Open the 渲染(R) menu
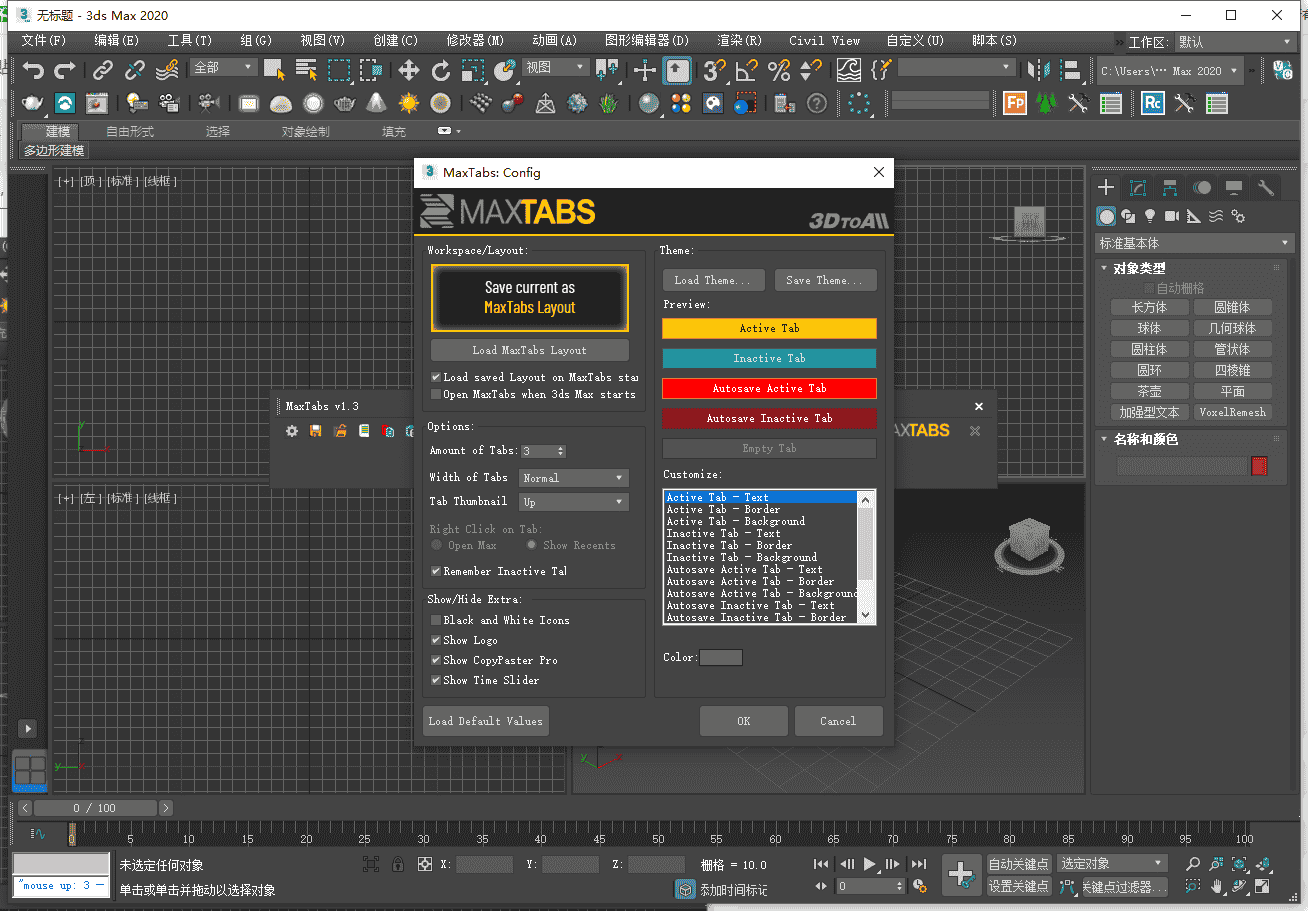1308x911 pixels. pyautogui.click(x=739, y=41)
